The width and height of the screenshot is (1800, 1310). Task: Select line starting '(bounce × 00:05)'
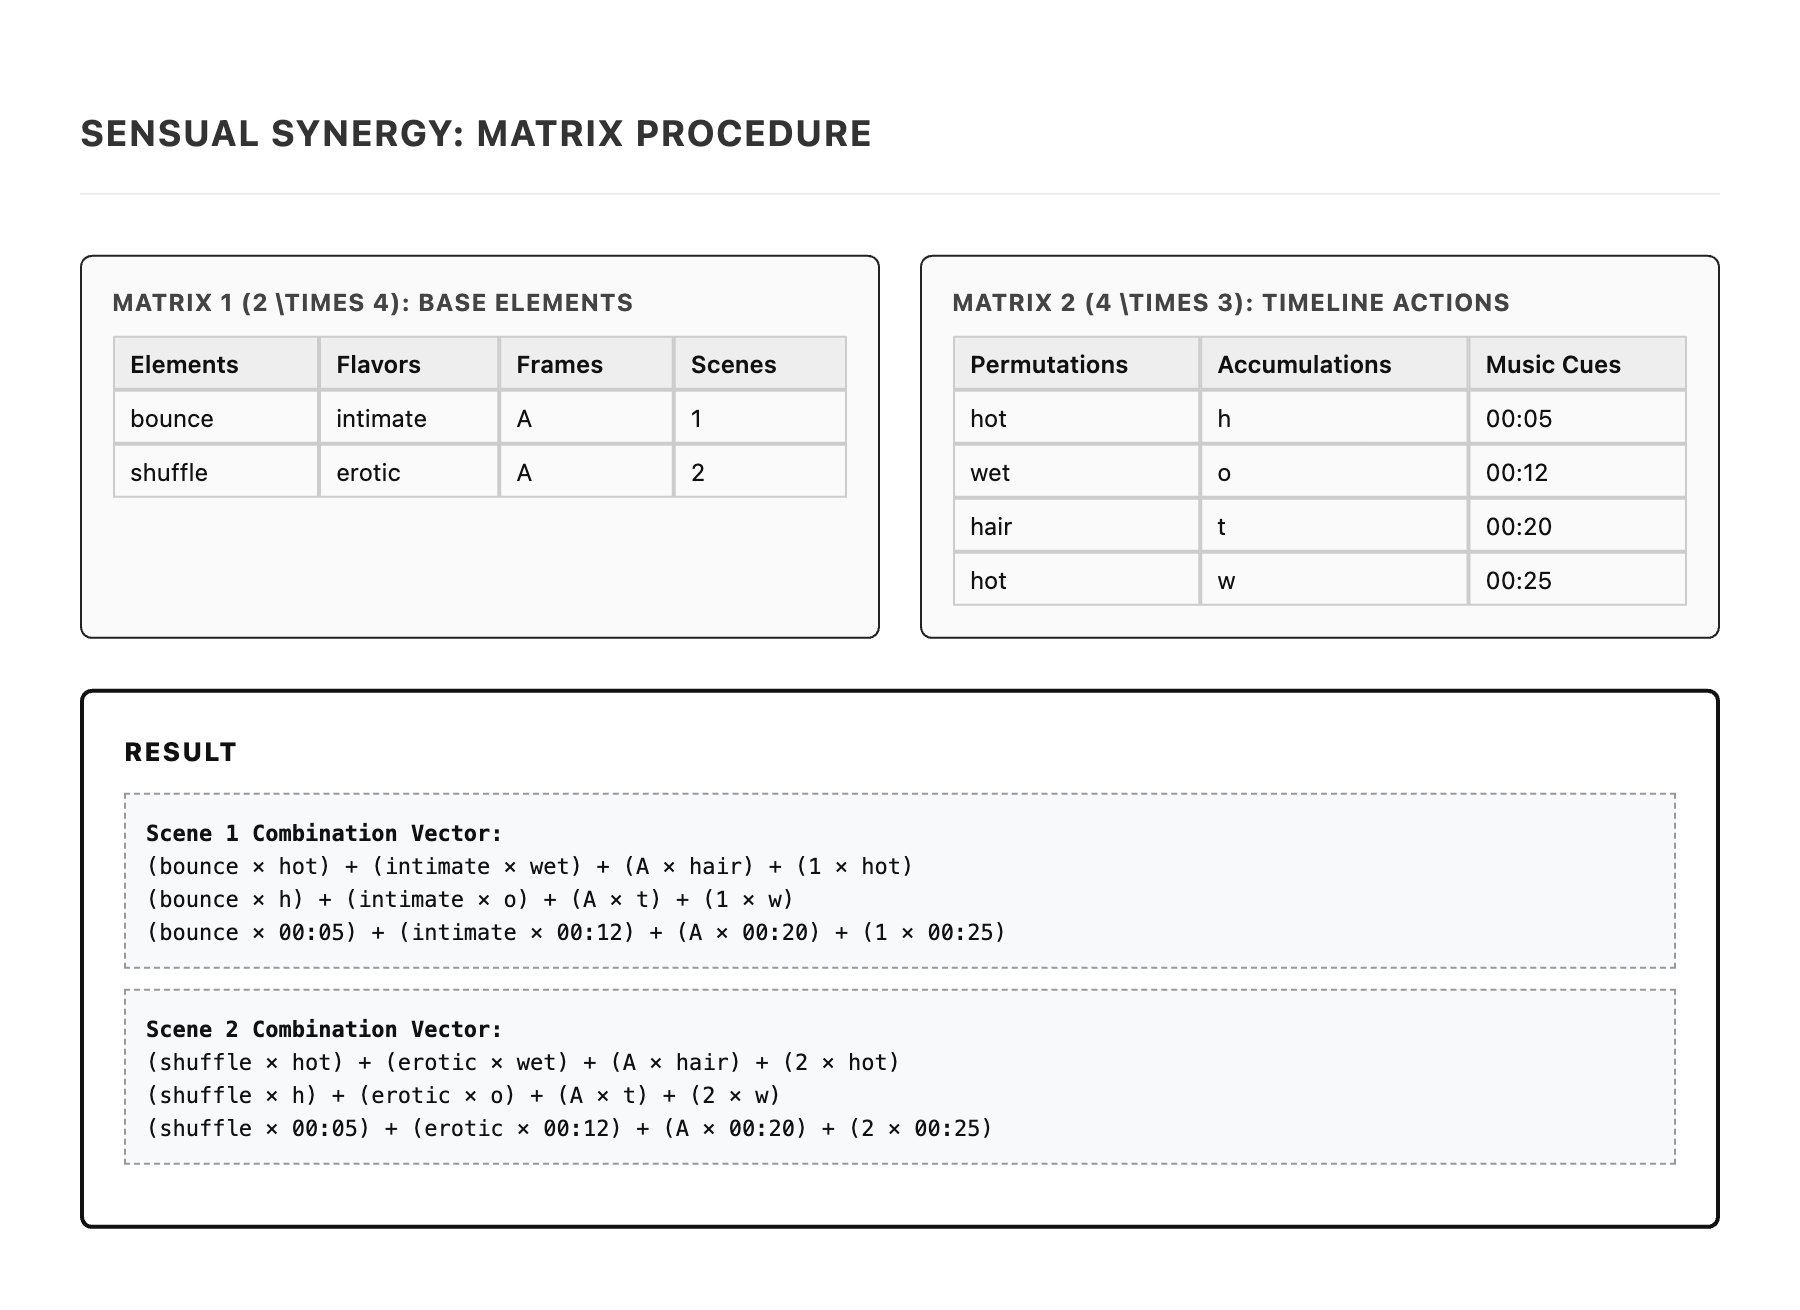(x=576, y=932)
